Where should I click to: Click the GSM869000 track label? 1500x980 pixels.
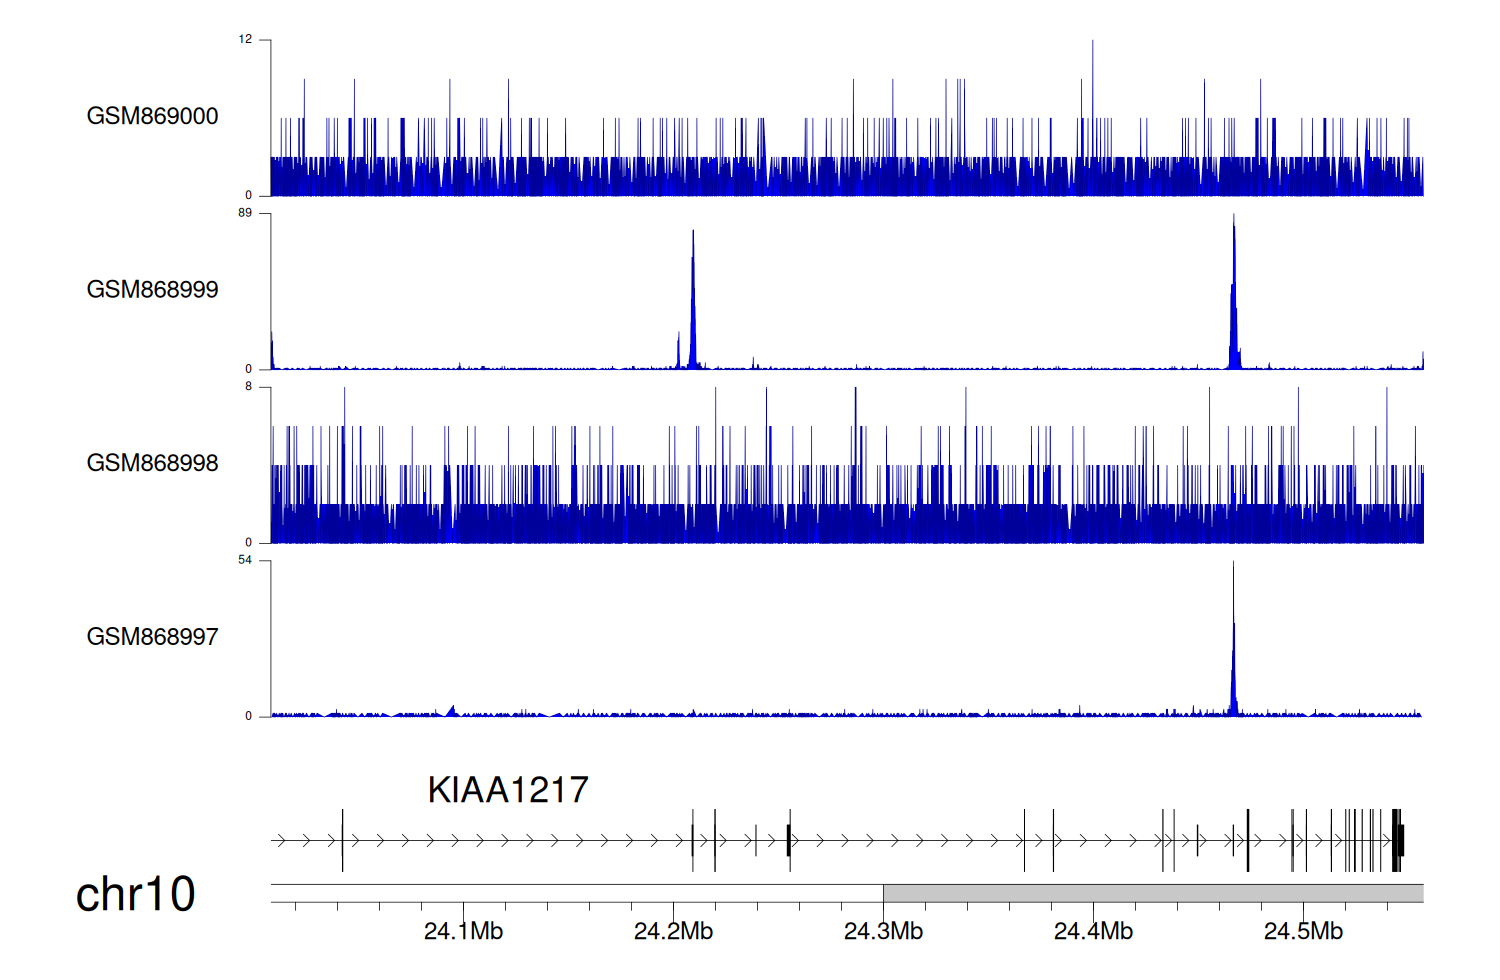tap(152, 116)
